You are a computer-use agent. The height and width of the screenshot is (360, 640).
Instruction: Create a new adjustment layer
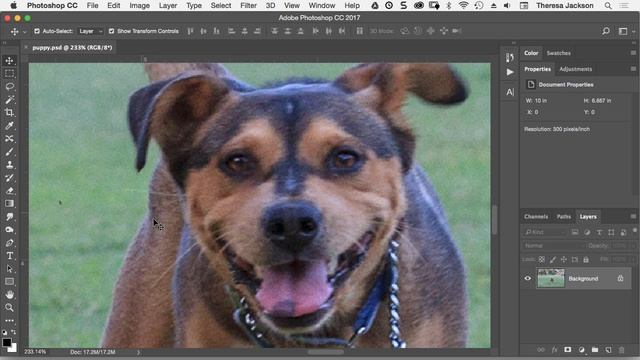point(582,350)
